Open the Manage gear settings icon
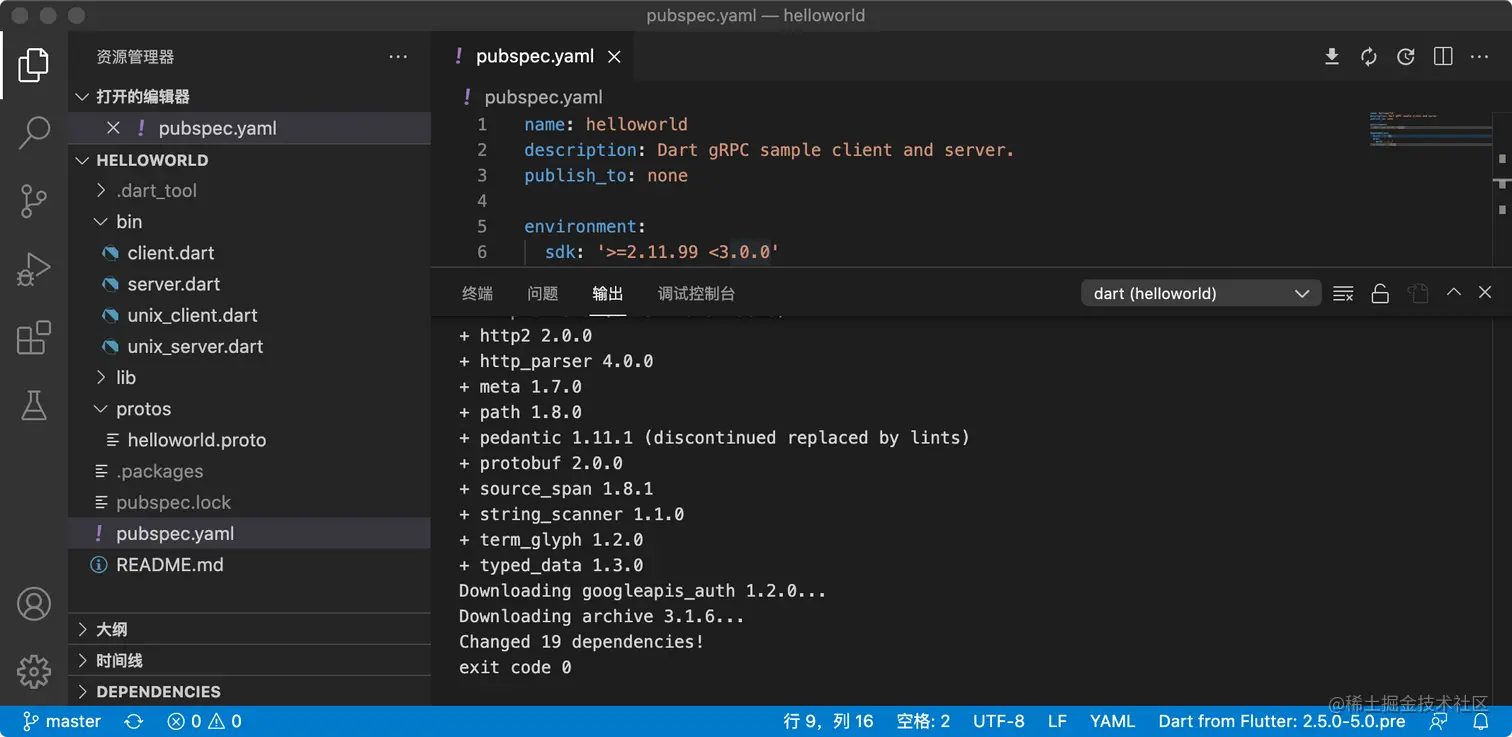The image size is (1512, 737). [33, 671]
